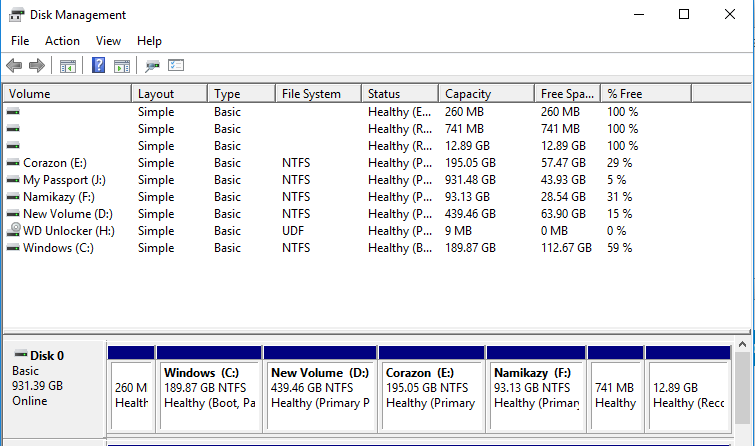Screen dimensions: 755x446
Task: Select the Windows (C:) partition block
Action: 209,388
